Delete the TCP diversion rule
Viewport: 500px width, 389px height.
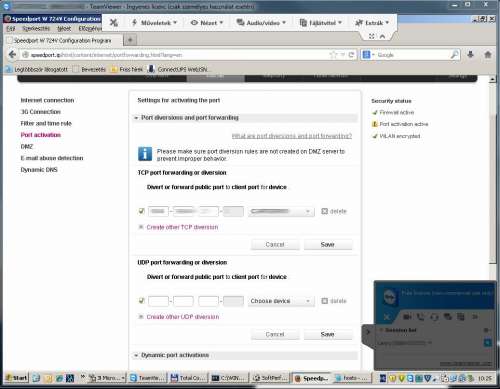[334, 211]
